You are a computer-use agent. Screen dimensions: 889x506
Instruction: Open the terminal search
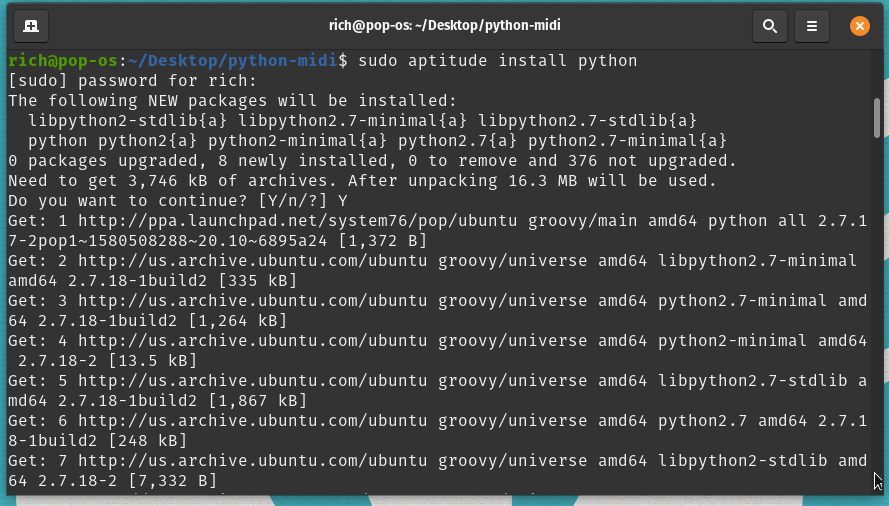pyautogui.click(x=769, y=26)
